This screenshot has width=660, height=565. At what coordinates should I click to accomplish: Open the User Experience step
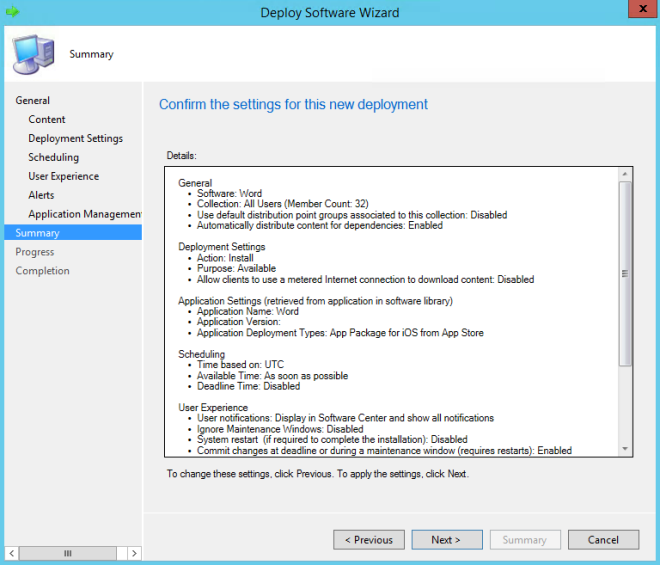coord(64,176)
